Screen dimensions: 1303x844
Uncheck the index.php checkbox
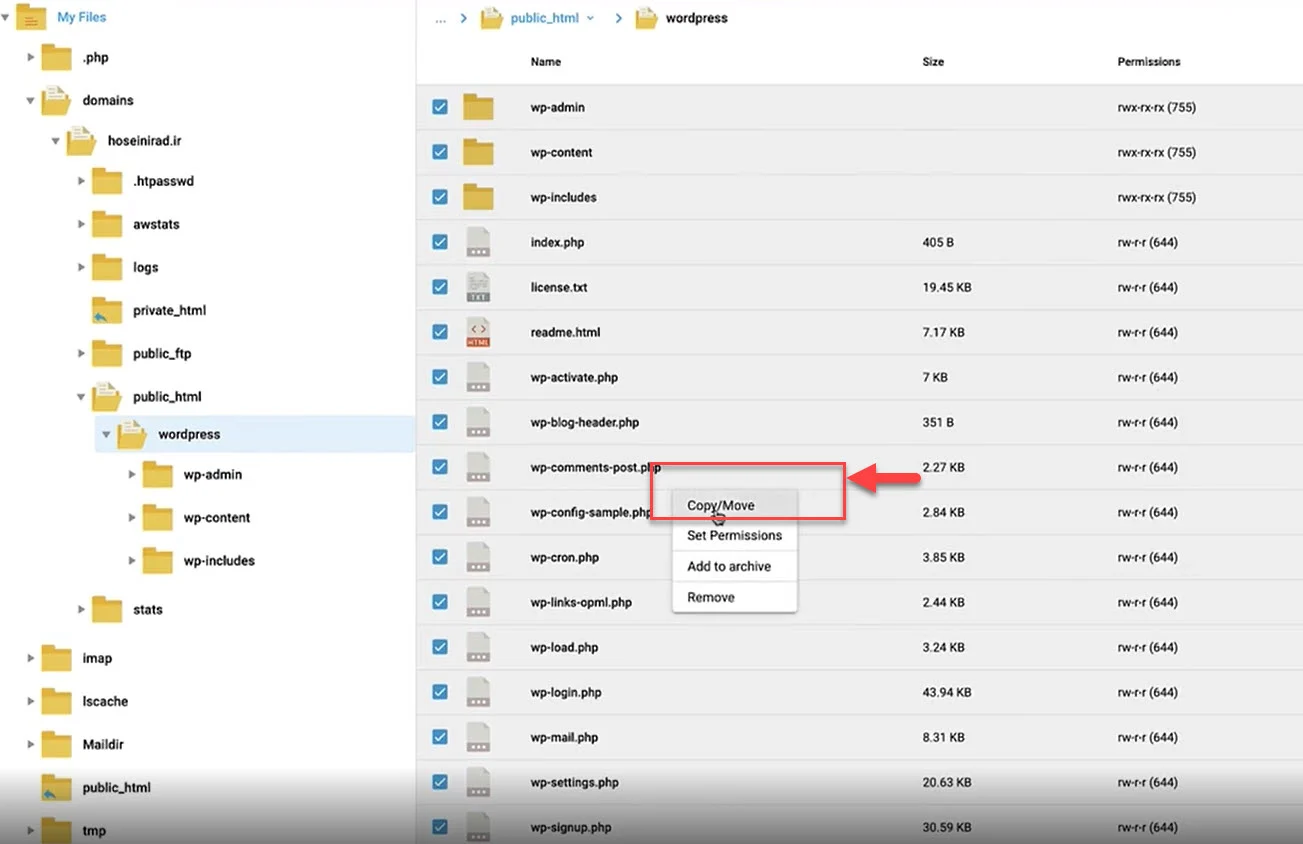coord(440,242)
